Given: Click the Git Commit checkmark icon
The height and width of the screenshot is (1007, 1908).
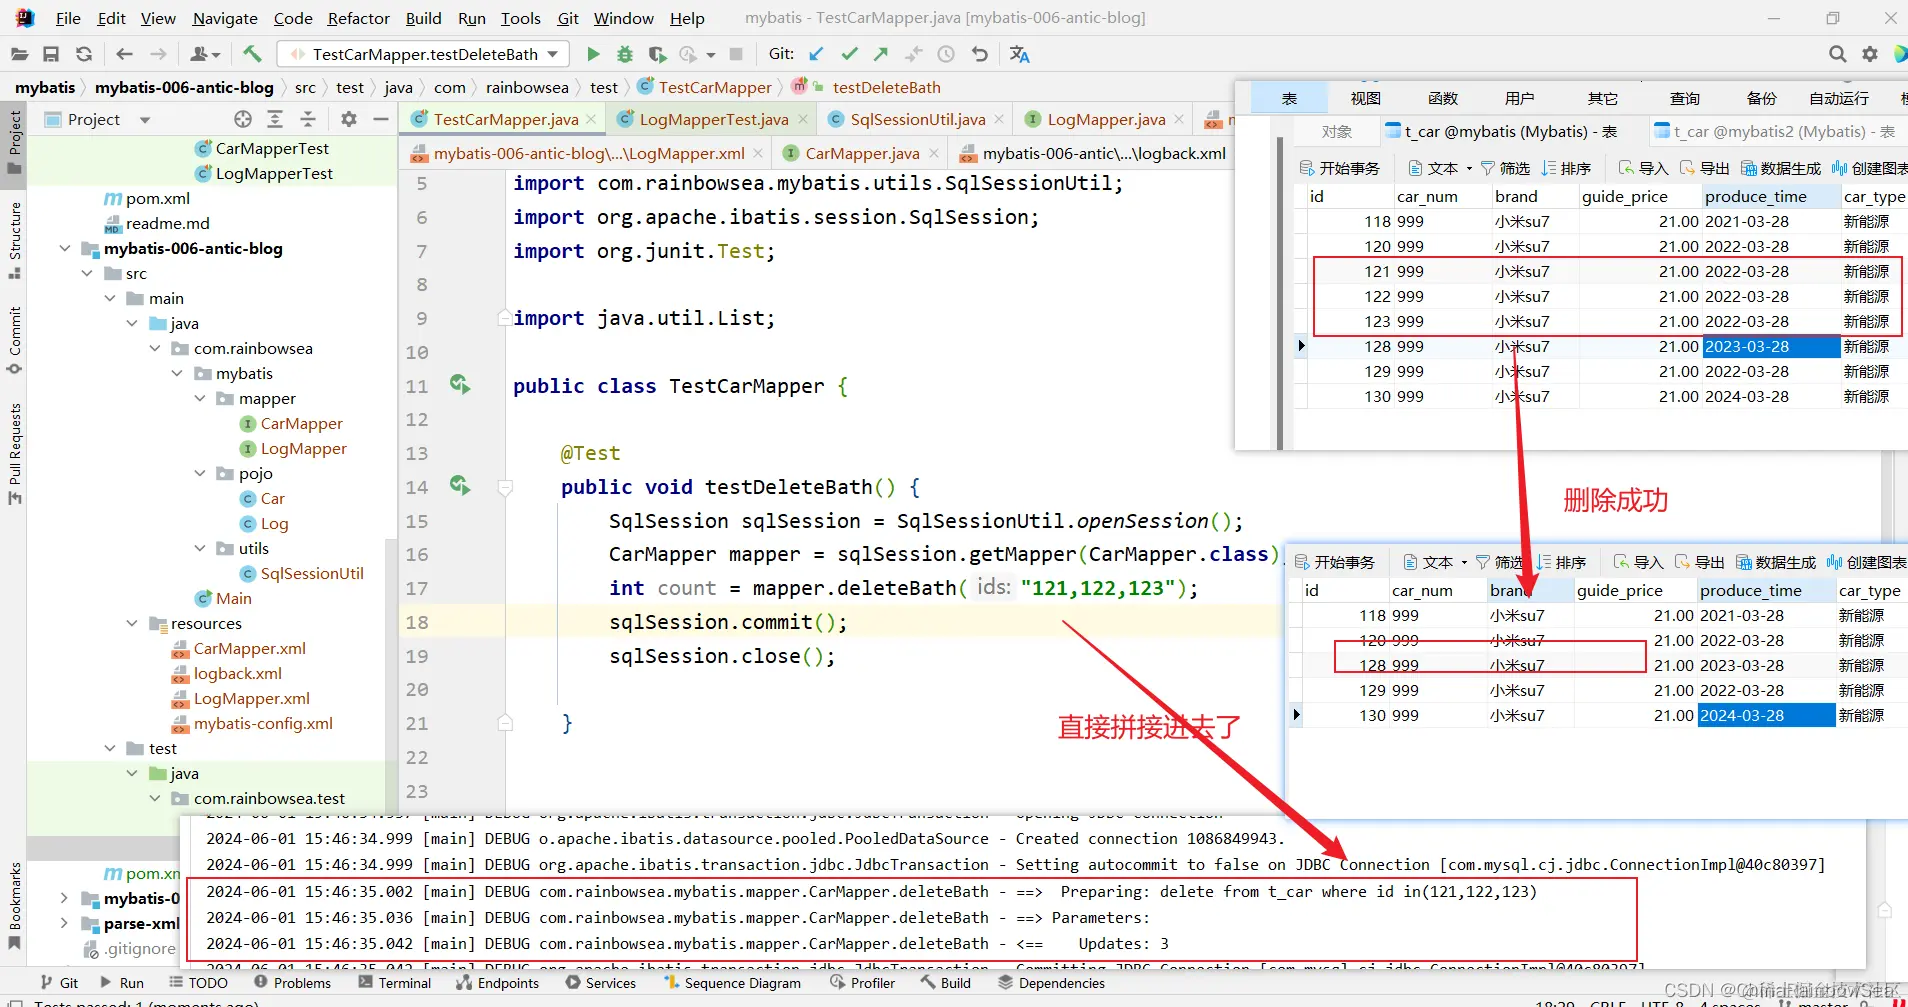Looking at the screenshot, I should tap(849, 54).
